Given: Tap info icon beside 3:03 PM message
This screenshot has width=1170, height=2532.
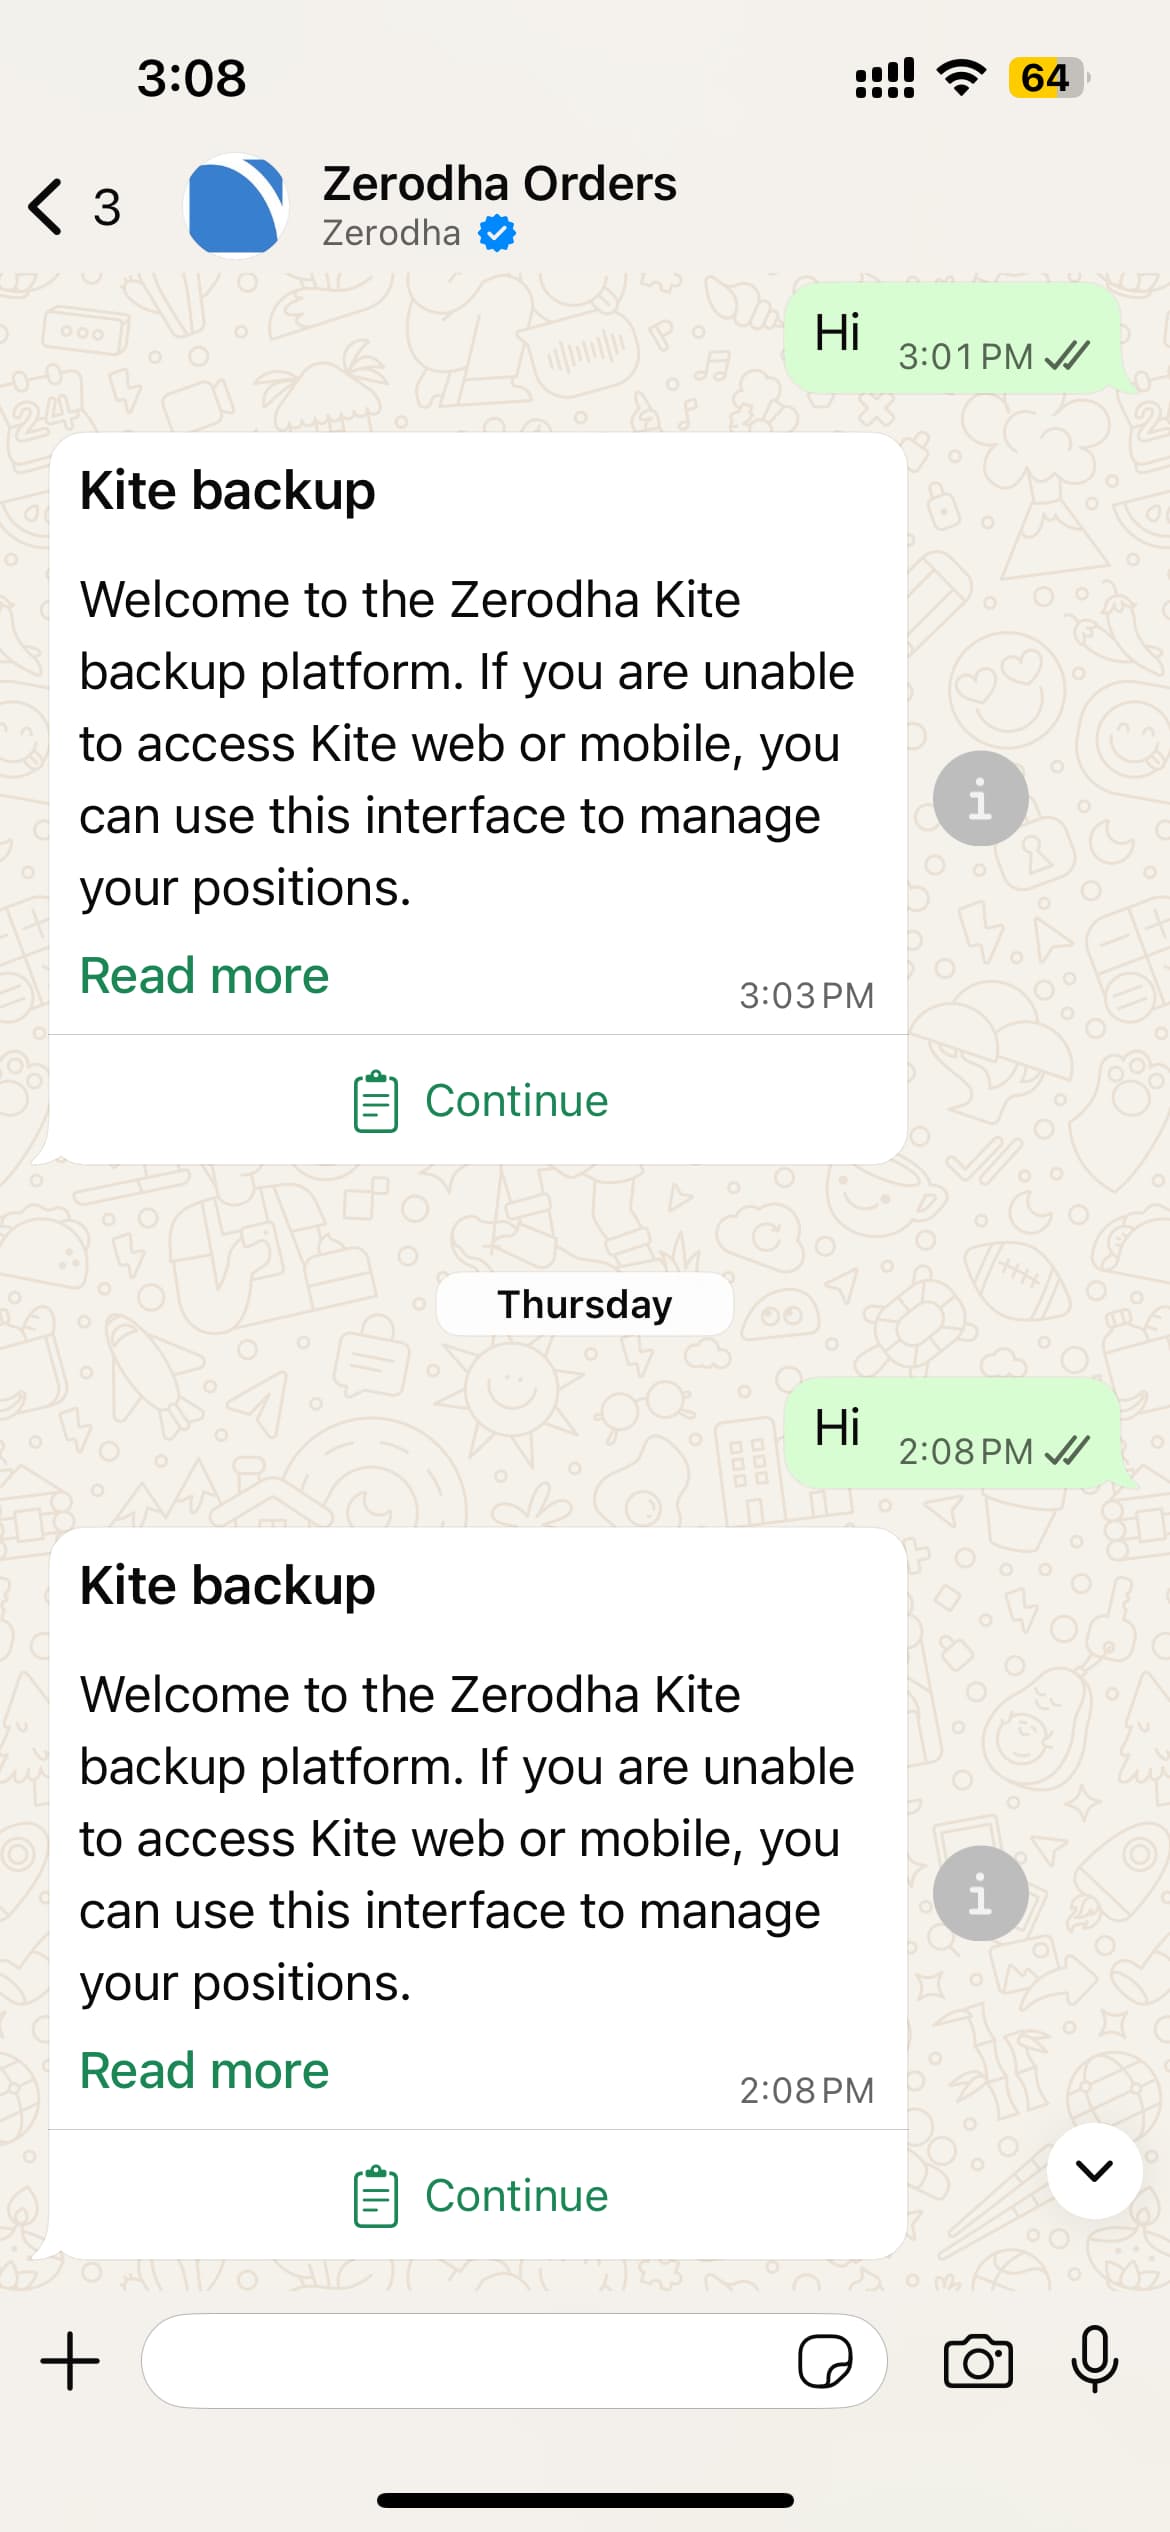Looking at the screenshot, I should (980, 798).
